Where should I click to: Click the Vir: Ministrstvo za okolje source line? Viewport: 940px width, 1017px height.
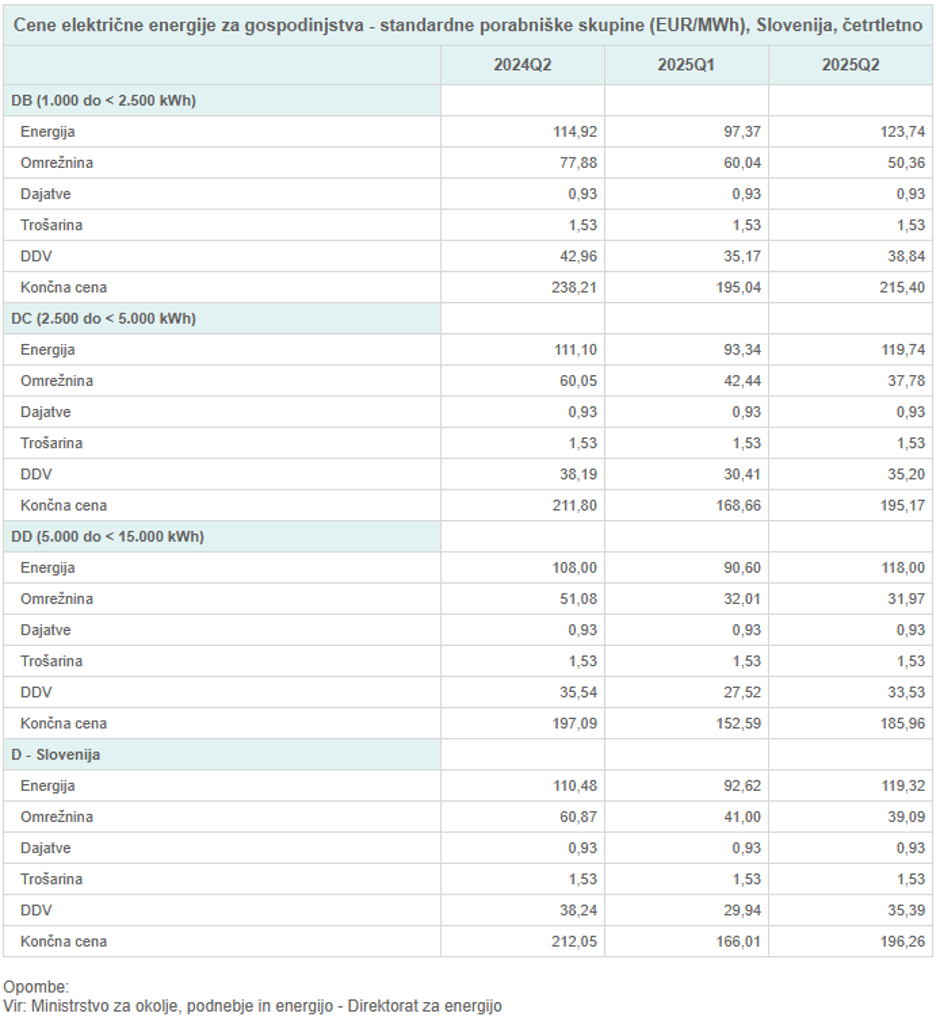click(x=252, y=1006)
